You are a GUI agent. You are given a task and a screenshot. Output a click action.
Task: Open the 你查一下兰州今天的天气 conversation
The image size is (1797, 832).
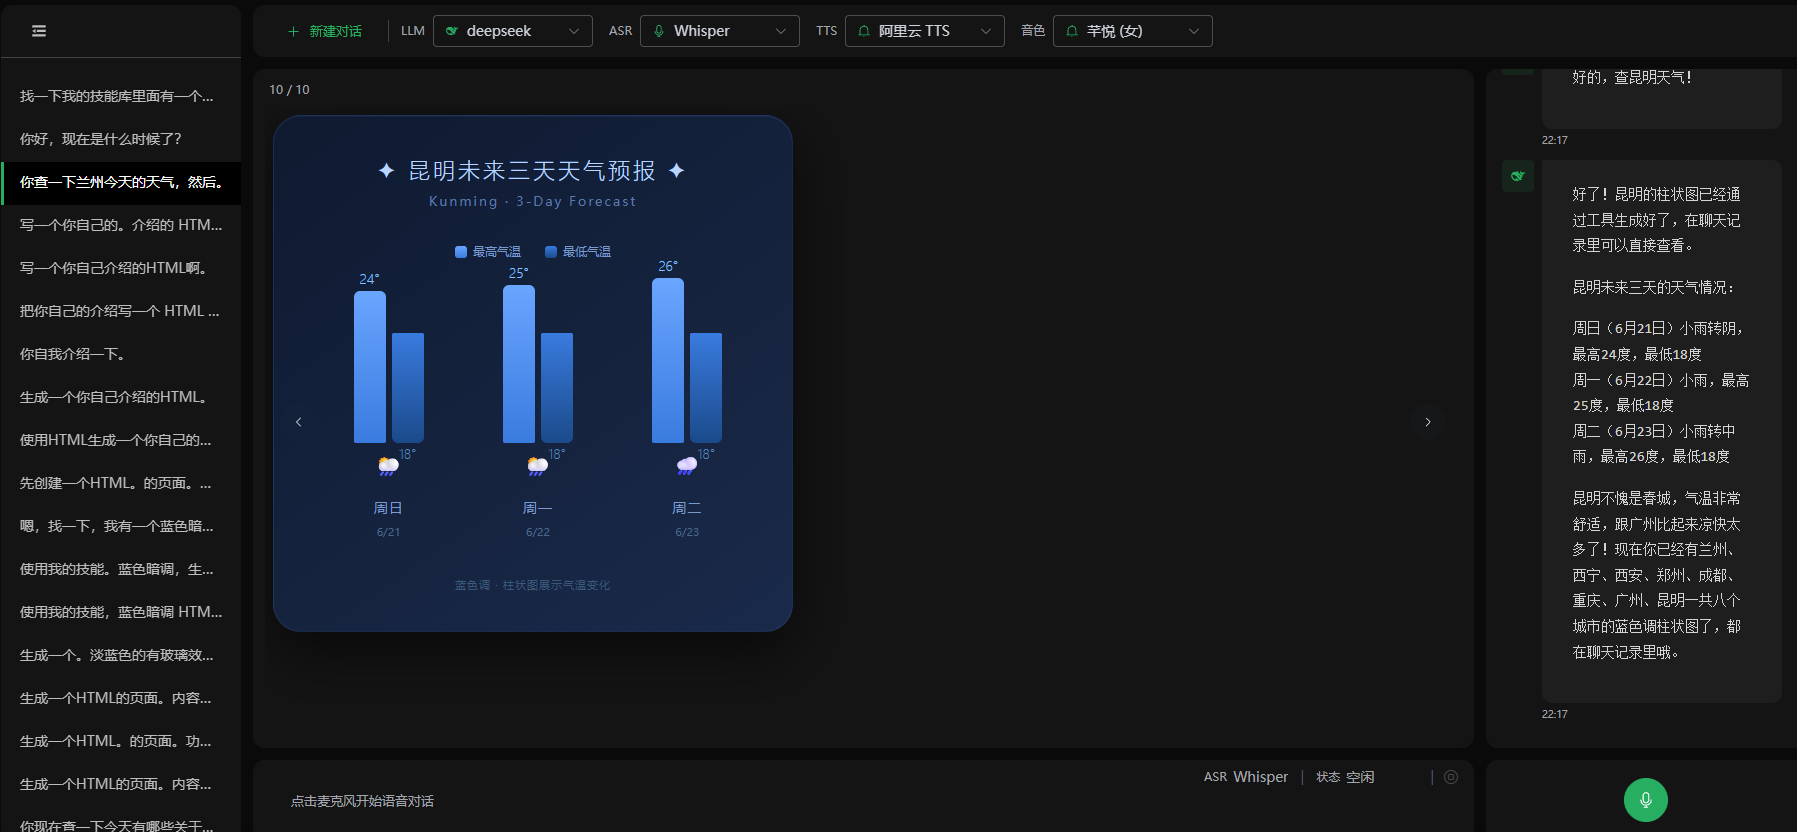click(121, 183)
